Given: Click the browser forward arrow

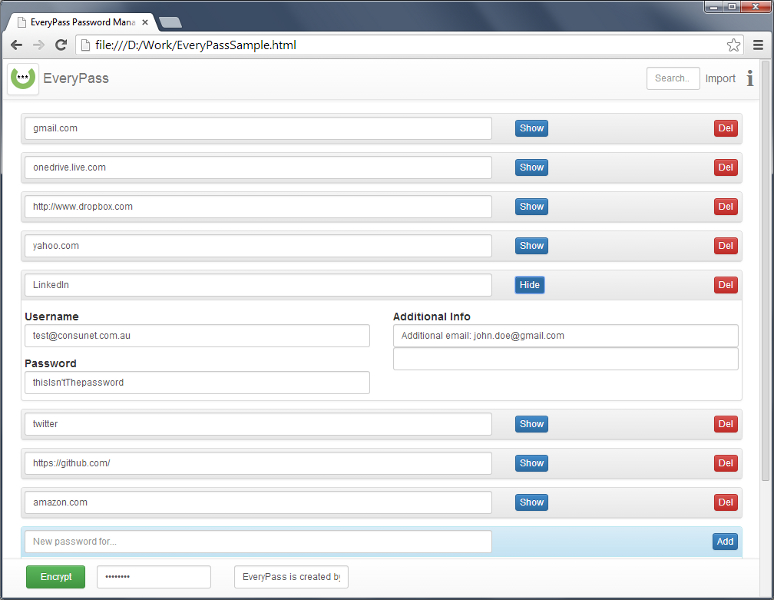Looking at the screenshot, I should pyautogui.click(x=39, y=45).
